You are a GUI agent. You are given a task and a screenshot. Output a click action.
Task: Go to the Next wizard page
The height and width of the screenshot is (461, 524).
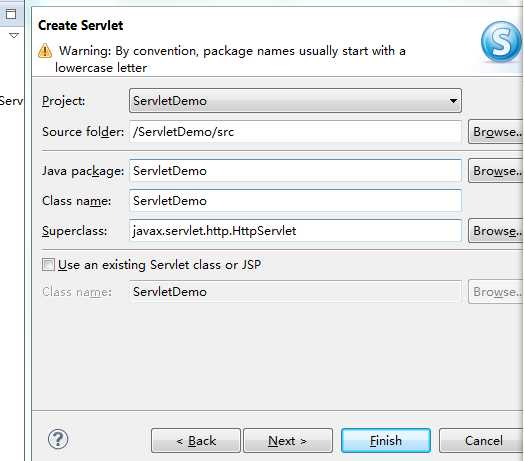pyautogui.click(x=288, y=441)
